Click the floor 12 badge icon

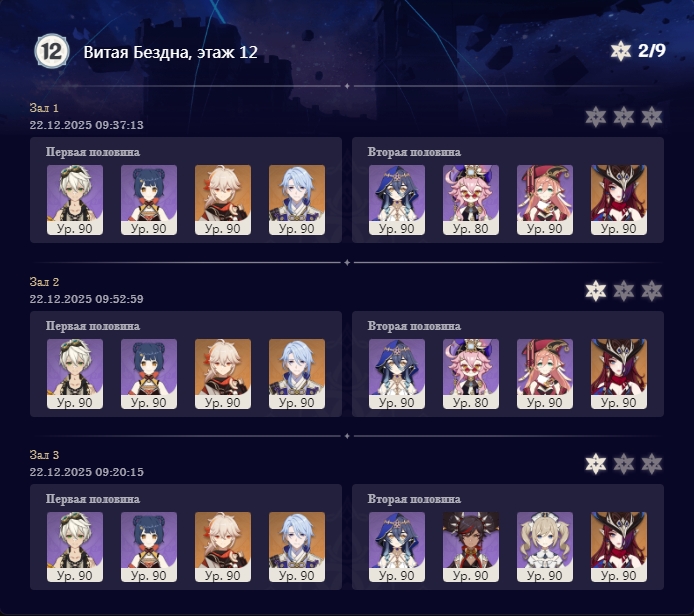pyautogui.click(x=52, y=51)
